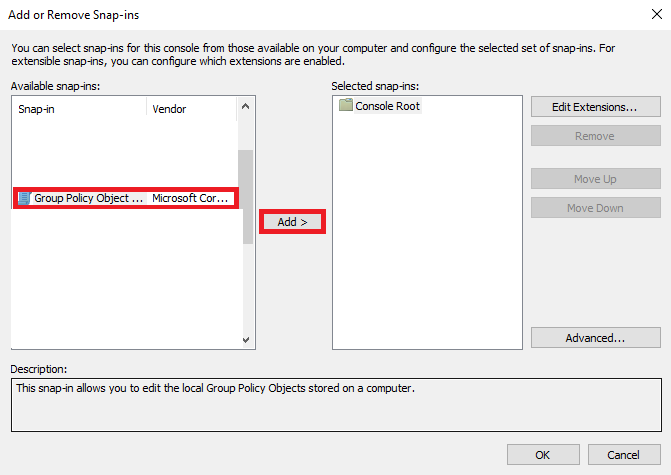Click the Console Root folder icon

tap(346, 105)
